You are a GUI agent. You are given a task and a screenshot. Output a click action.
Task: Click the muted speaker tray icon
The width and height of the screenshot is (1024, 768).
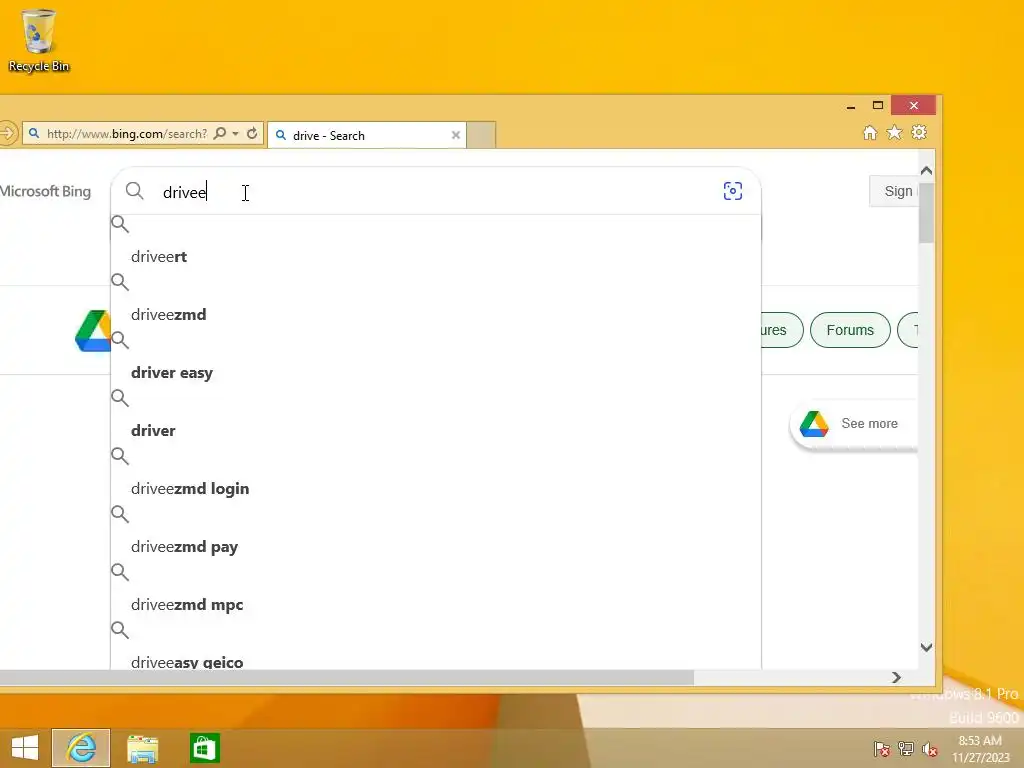pos(929,748)
